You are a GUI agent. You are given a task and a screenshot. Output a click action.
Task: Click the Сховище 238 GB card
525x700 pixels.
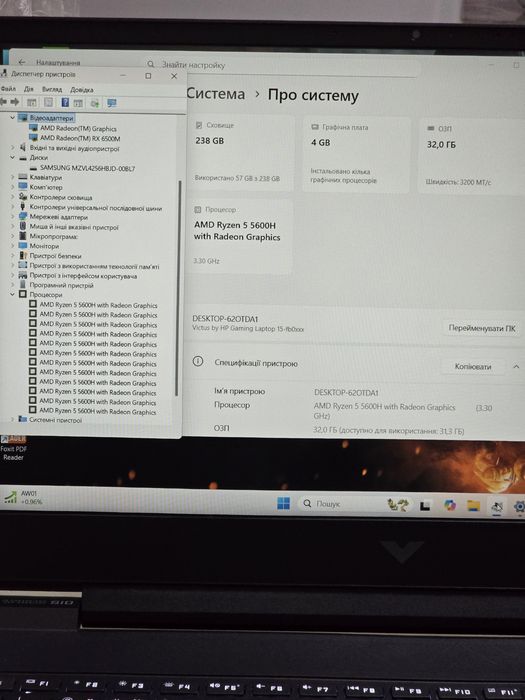tap(242, 153)
